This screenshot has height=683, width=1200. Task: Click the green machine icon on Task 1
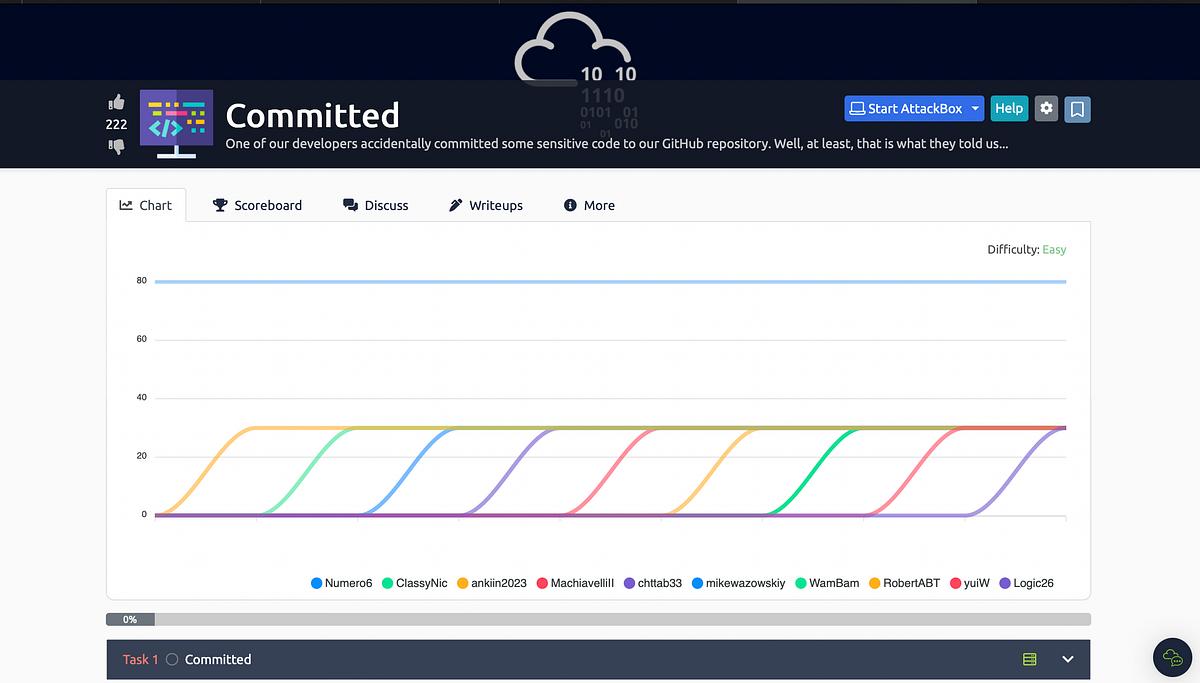1029,659
